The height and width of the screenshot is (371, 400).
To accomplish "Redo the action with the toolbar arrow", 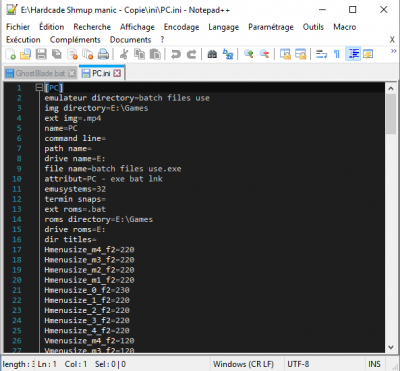I will [x=191, y=54].
